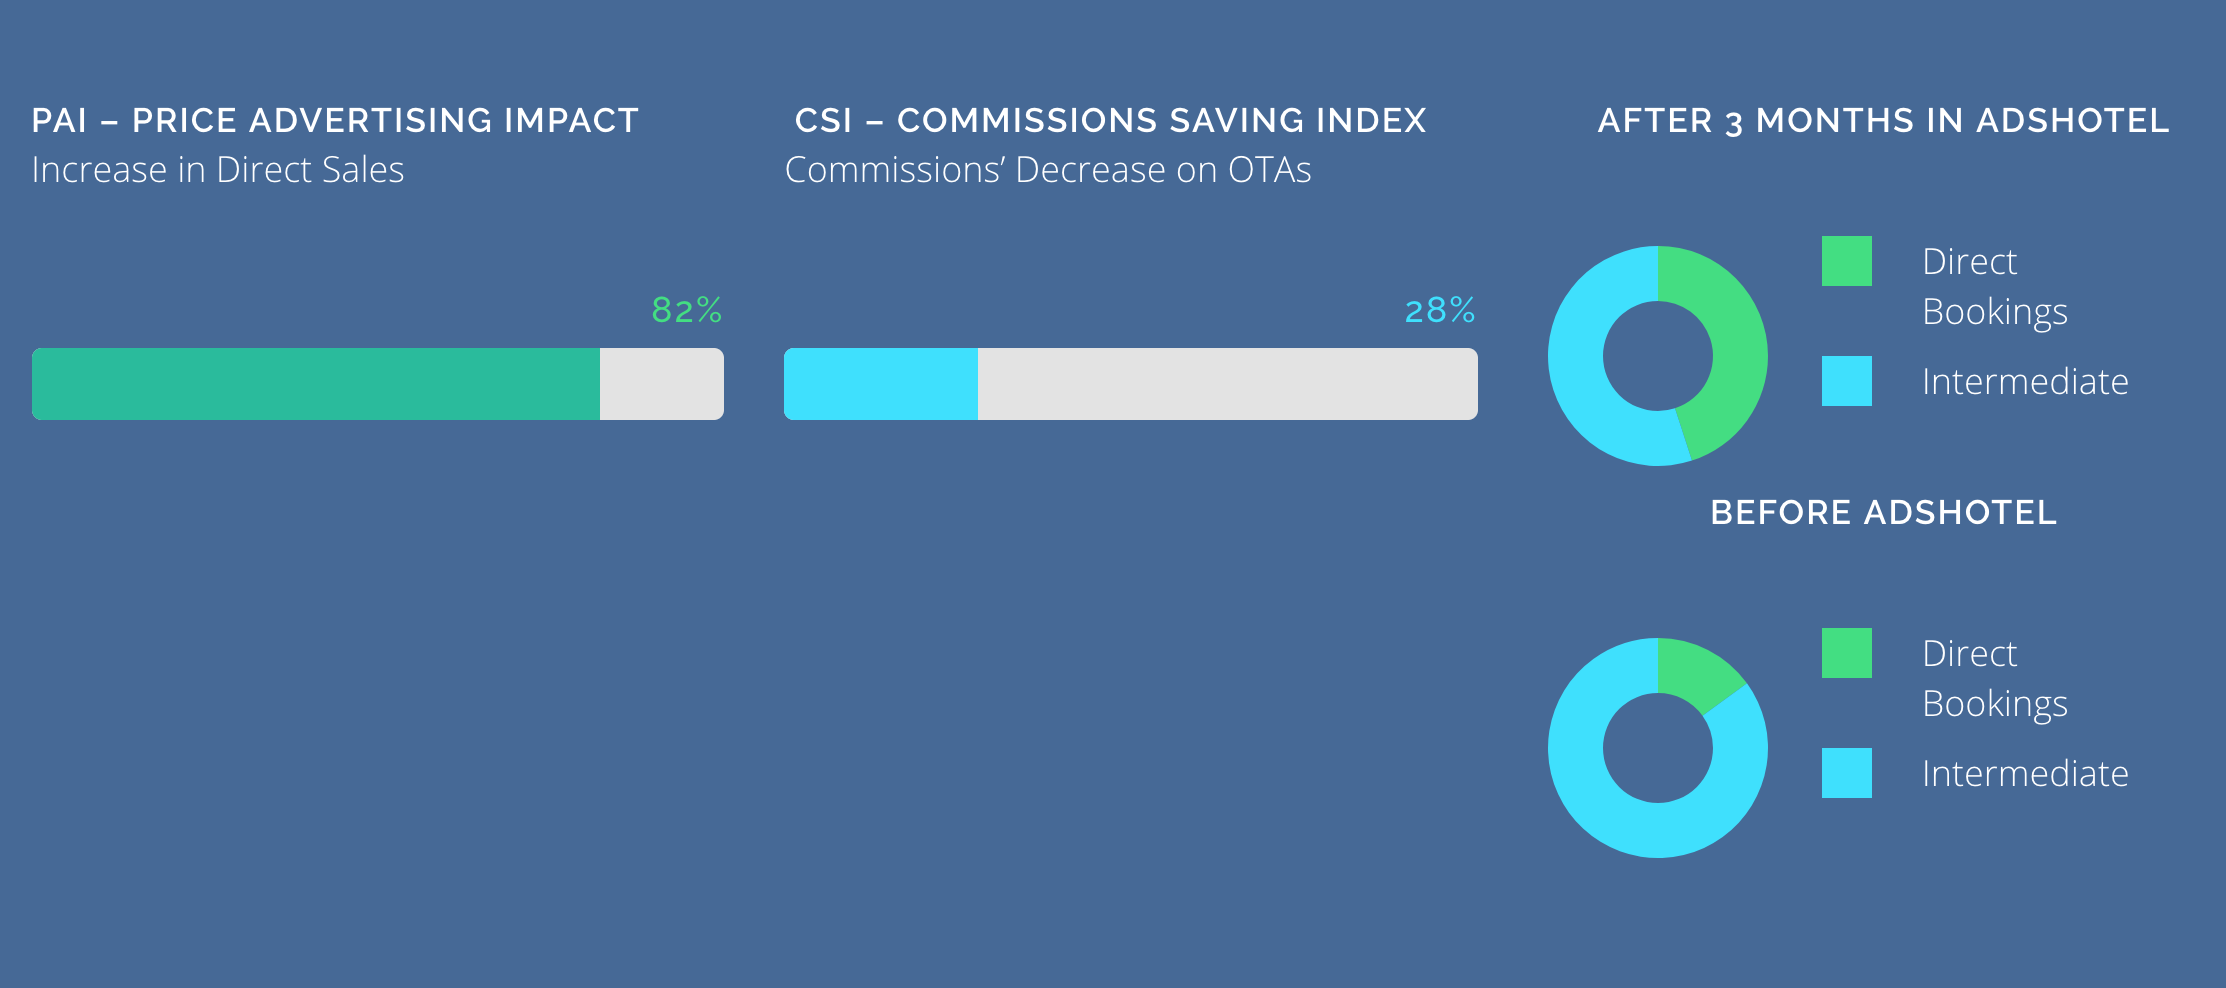
Task: Click the Before Adshotel heading
Action: coord(1883,513)
